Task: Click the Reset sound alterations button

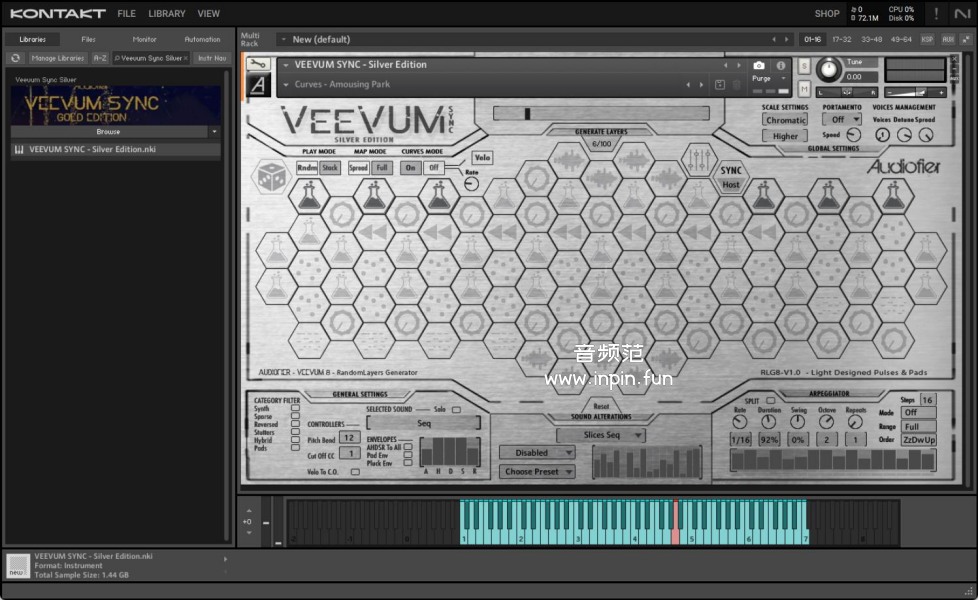Action: coord(601,406)
